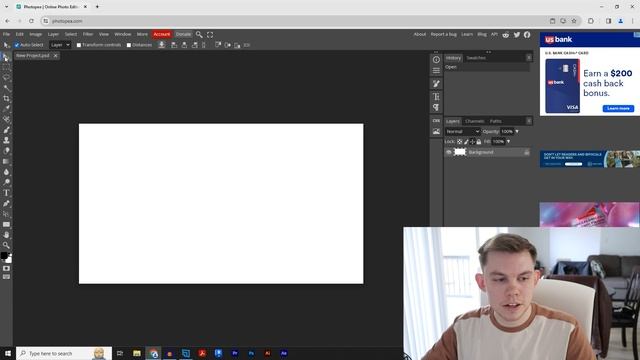Select the Blur drop tool
The width and height of the screenshot is (640, 360).
pyautogui.click(x=6, y=172)
